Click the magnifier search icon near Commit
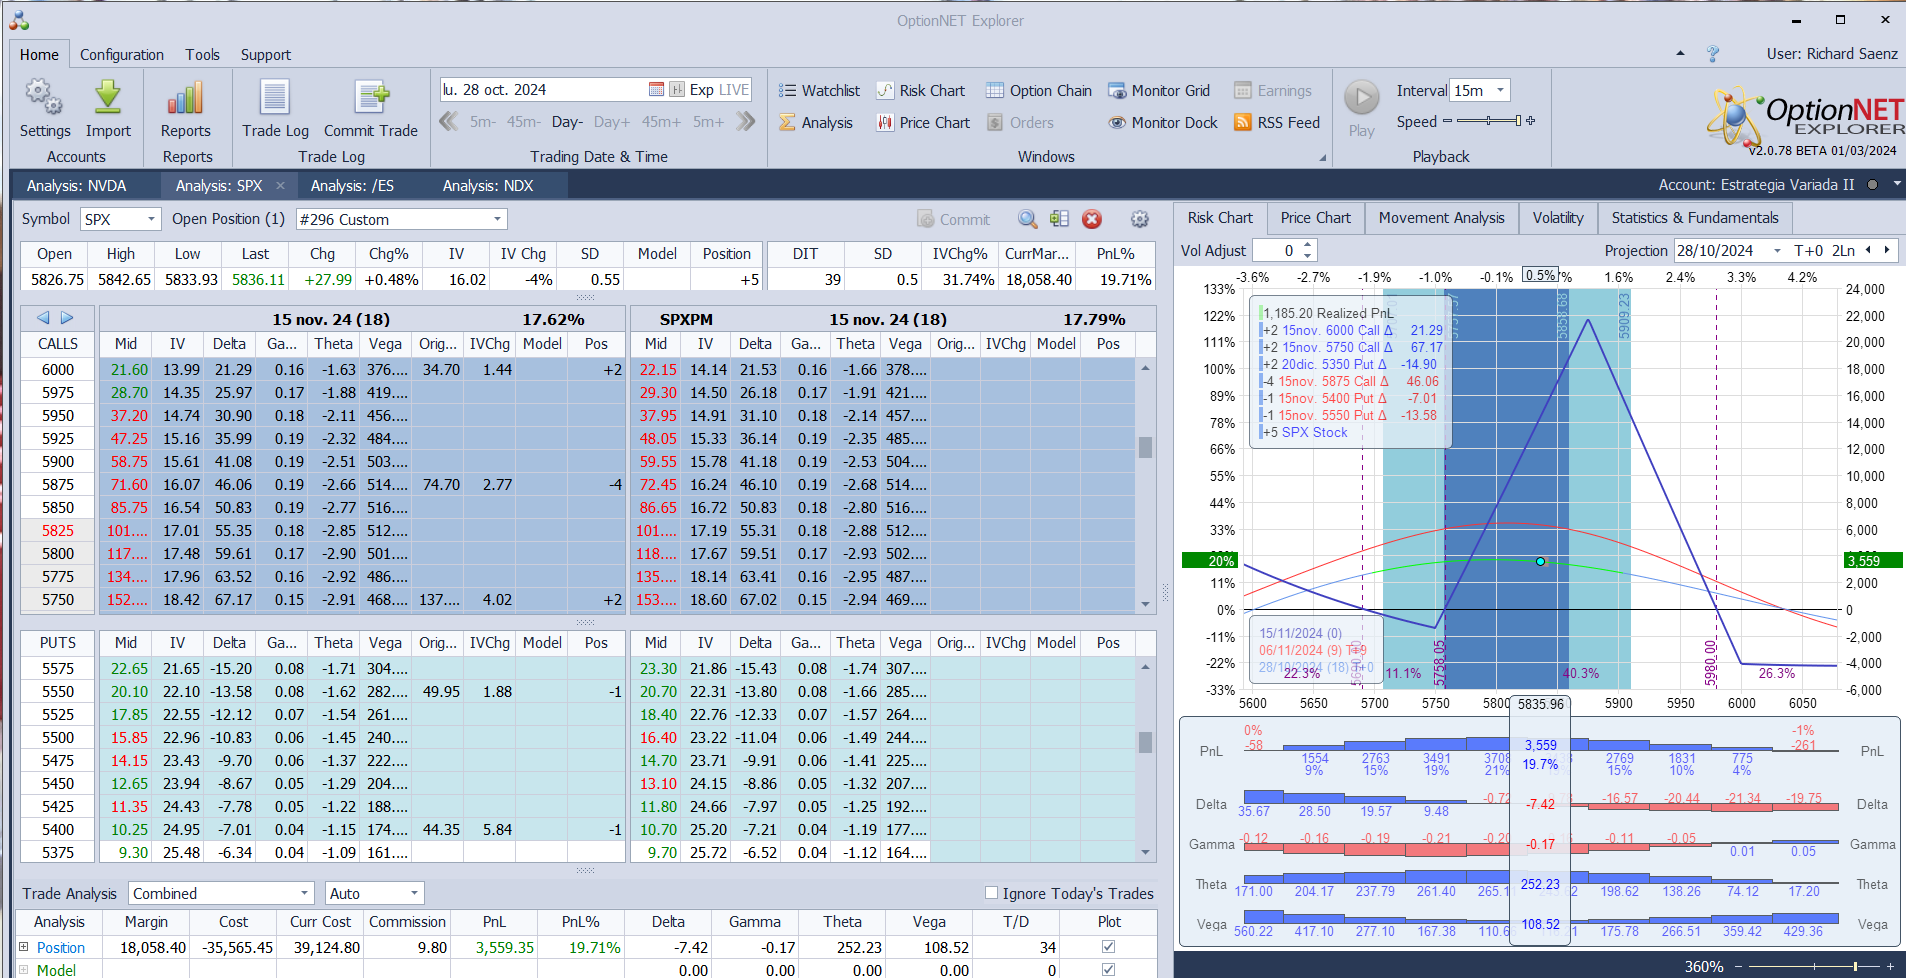 pos(1027,219)
